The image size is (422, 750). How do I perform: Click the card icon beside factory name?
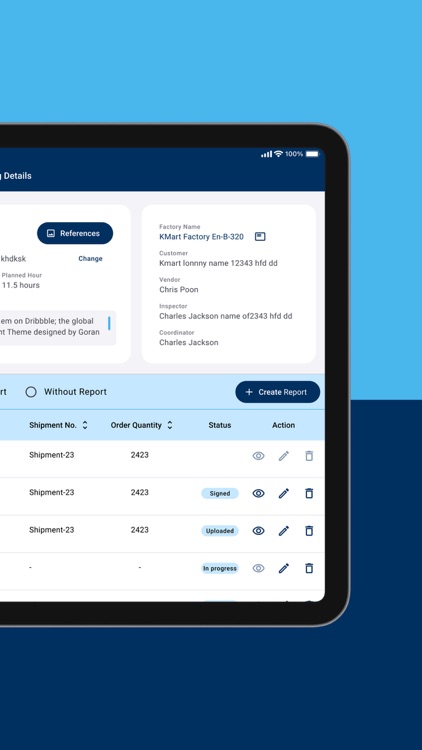click(x=260, y=237)
